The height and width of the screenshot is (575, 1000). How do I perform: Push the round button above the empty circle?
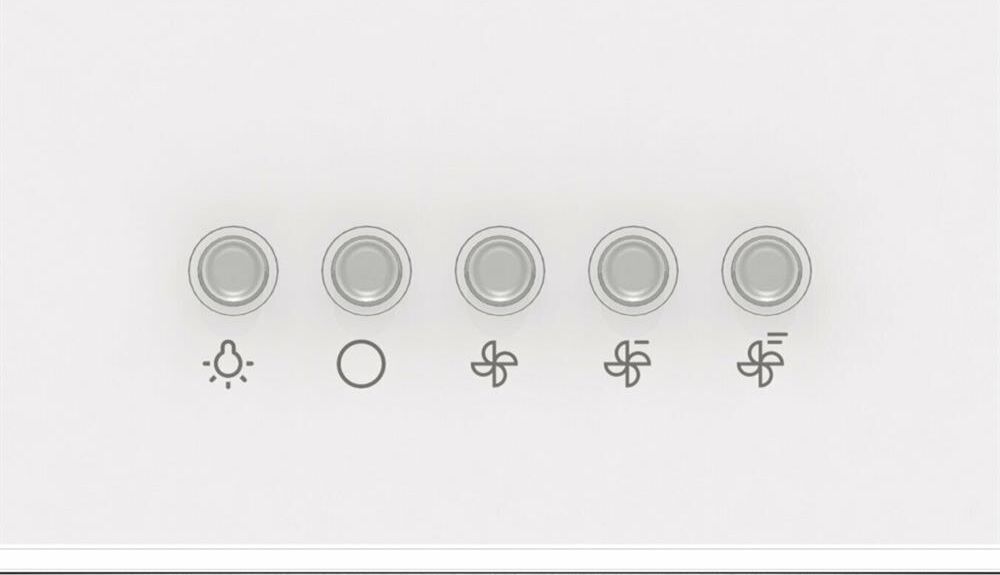coord(367,271)
